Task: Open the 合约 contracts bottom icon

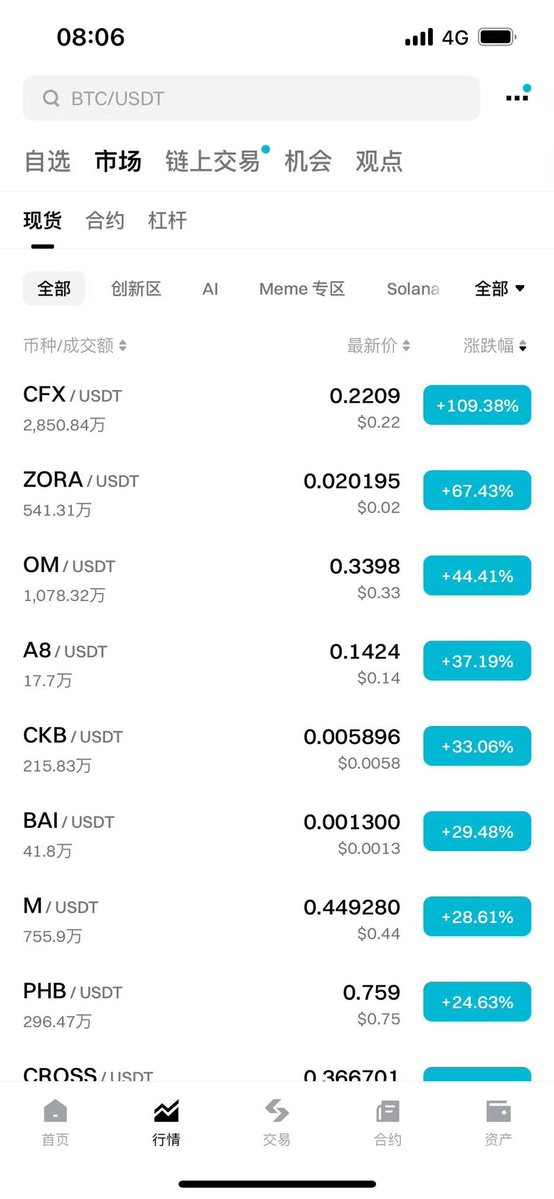Action: [x=388, y=1111]
